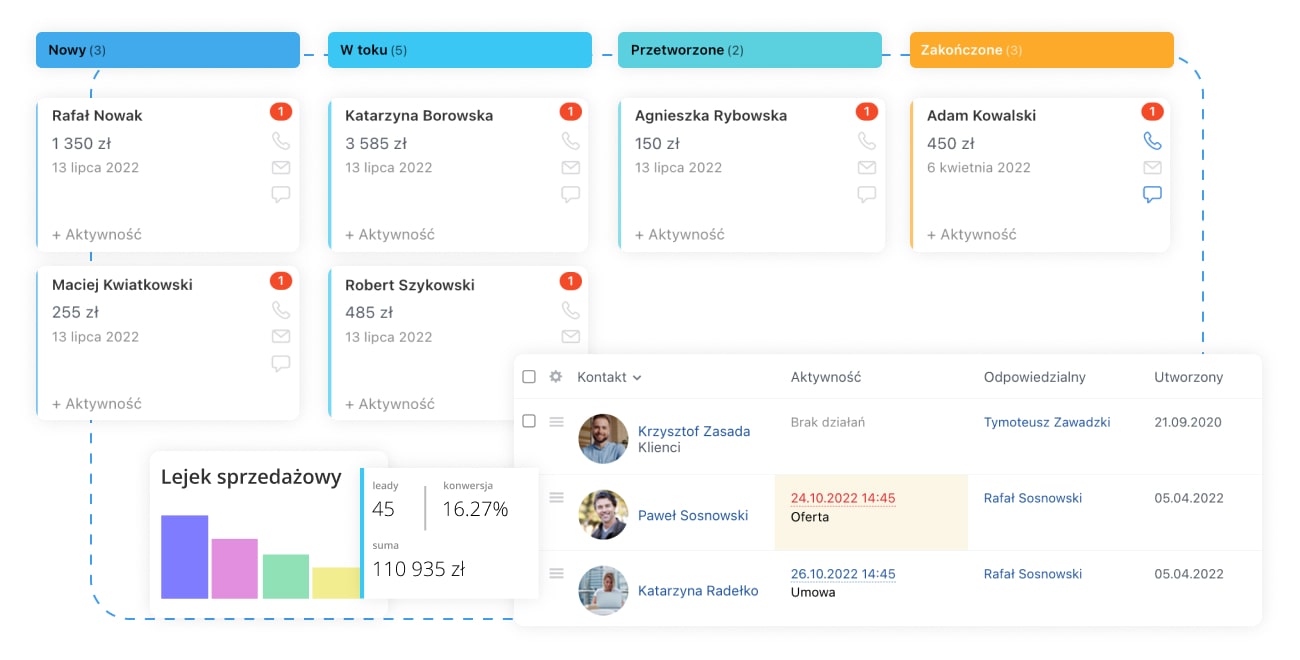This screenshot has height=660, width=1300.
Task: Select the Zakończone pipeline stage tab
Action: pyautogui.click(x=1040, y=50)
